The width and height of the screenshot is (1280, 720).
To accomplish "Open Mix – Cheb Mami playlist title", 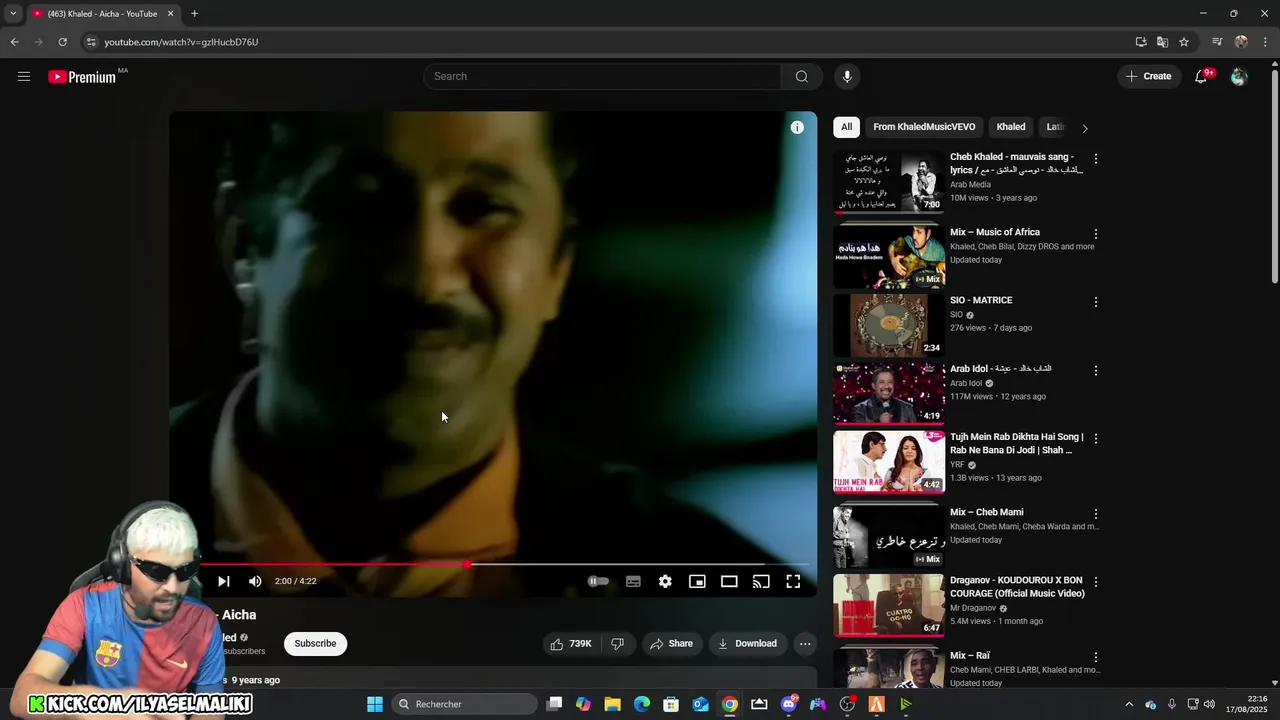I will (987, 512).
